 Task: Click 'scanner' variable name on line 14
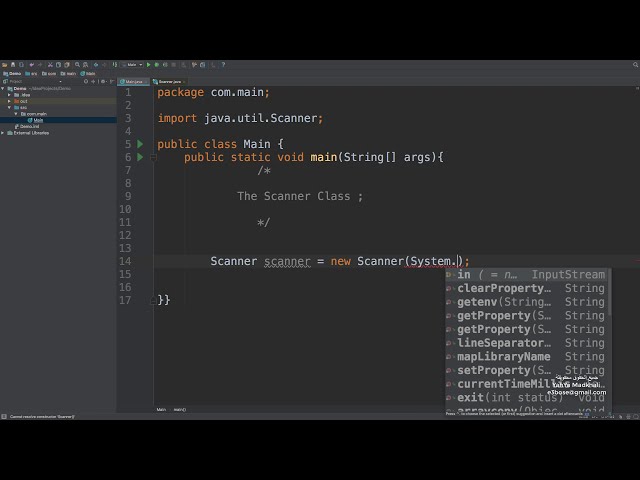coord(287,261)
